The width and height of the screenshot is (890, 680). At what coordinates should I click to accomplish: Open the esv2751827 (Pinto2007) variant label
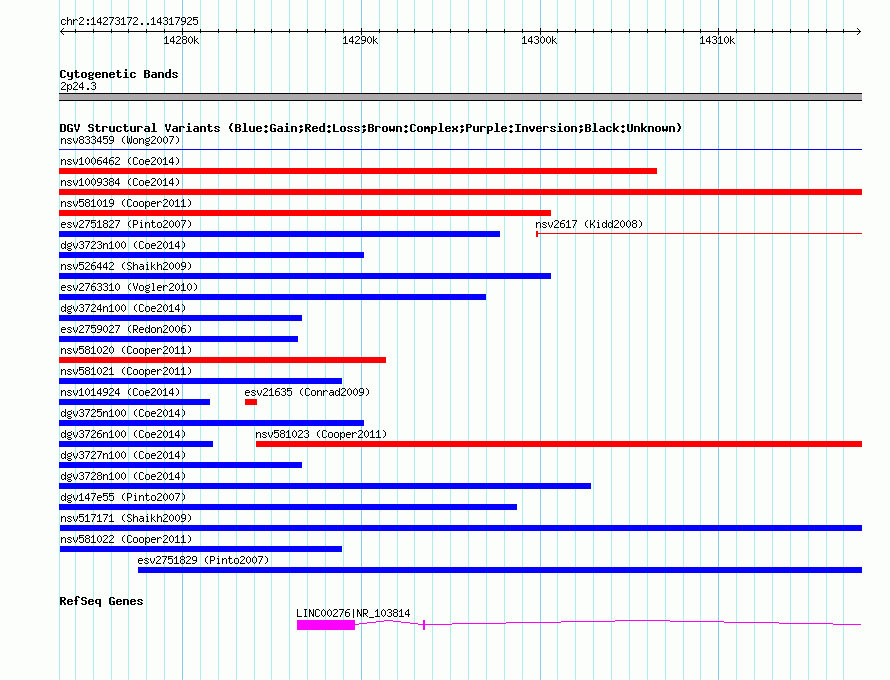126,224
